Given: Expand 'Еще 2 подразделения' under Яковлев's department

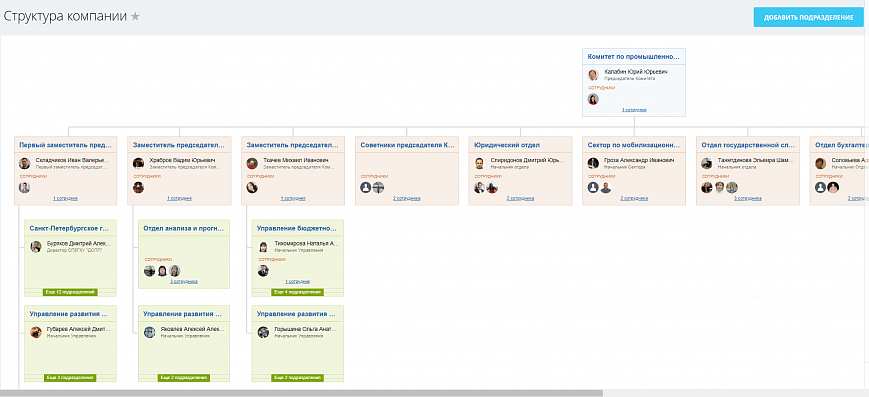Looking at the screenshot, I should pyautogui.click(x=184, y=378).
